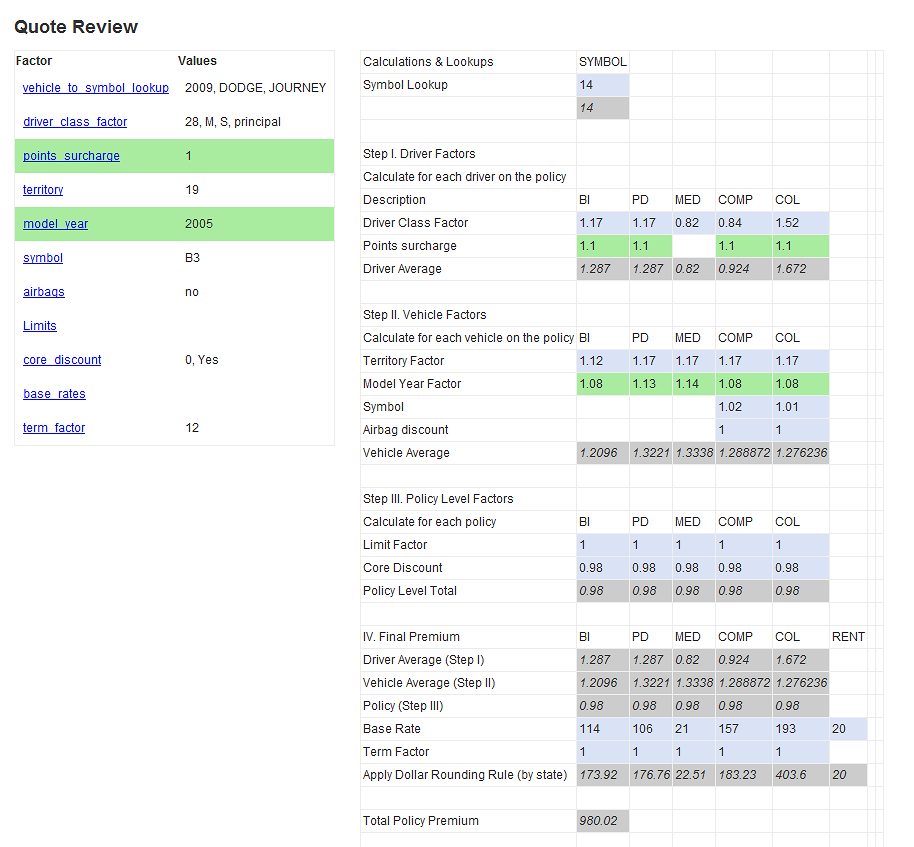914x847 pixels.
Task: Select the value "2009, DODGE, JOURNEY"
Action: coord(255,88)
